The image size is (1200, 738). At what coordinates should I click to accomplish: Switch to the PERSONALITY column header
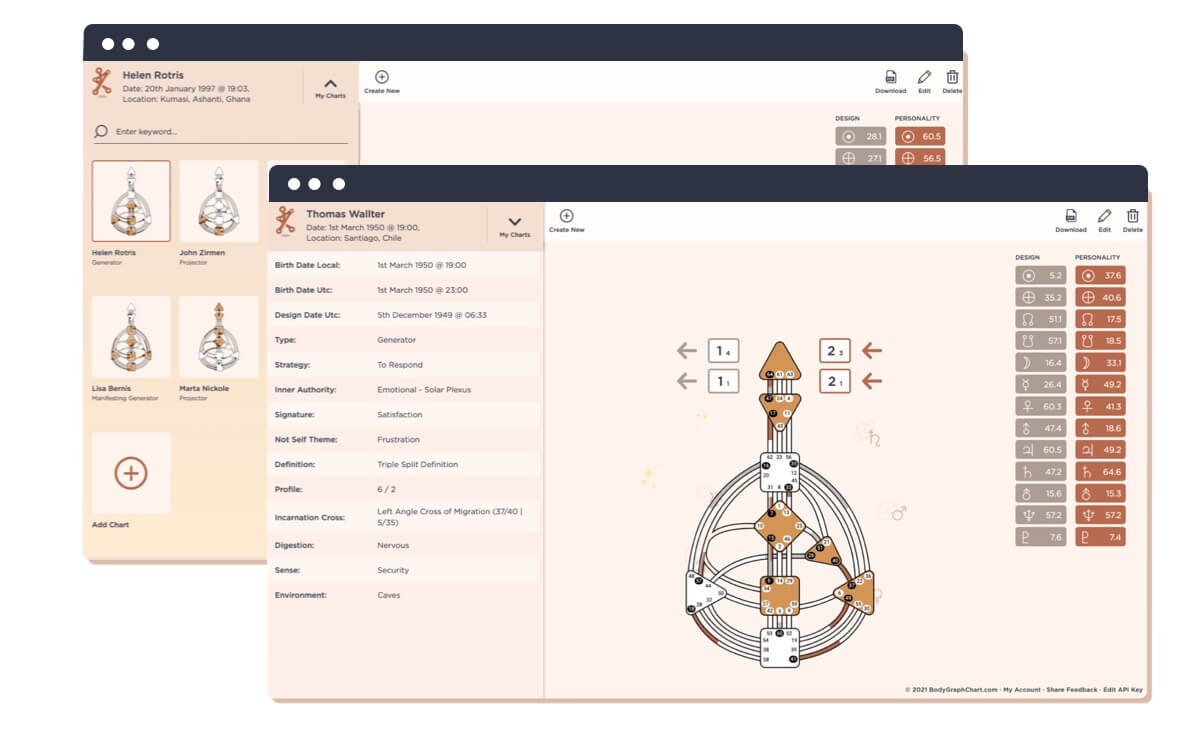point(1098,257)
